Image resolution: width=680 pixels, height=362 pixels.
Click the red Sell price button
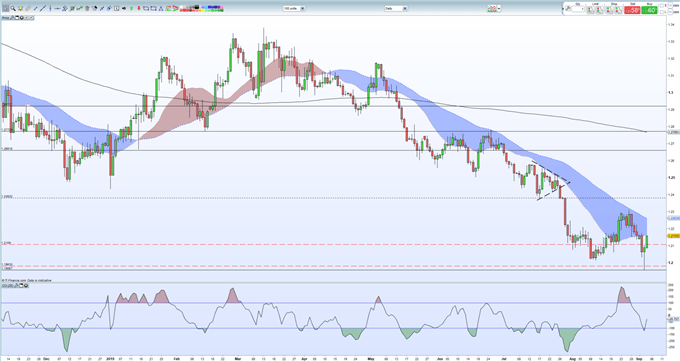tap(632, 10)
